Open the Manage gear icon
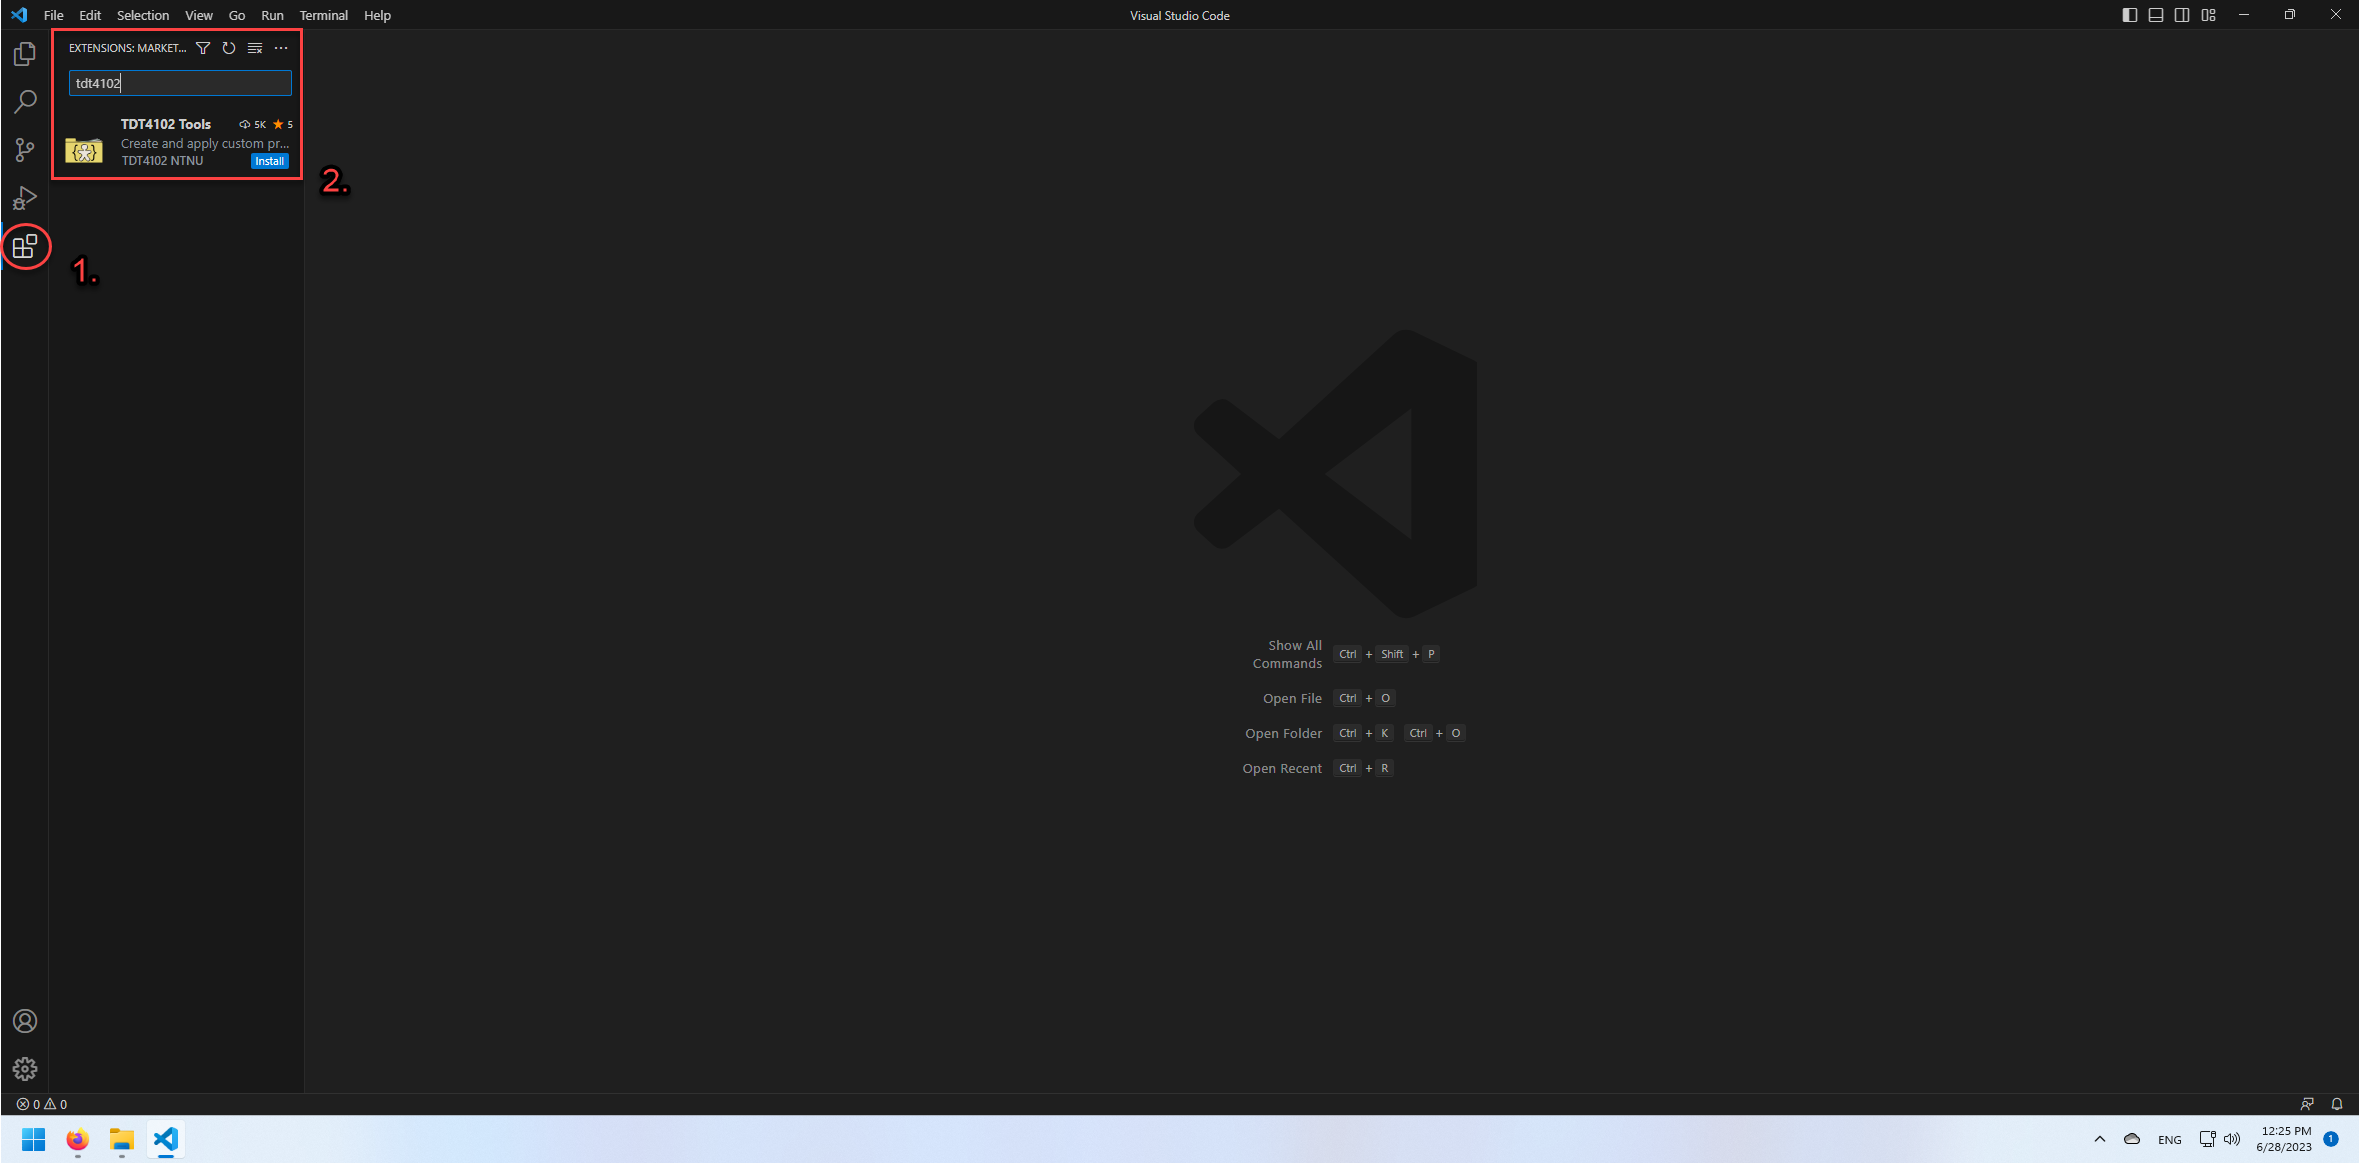Screen dimensions: 2359x1163 point(25,1069)
